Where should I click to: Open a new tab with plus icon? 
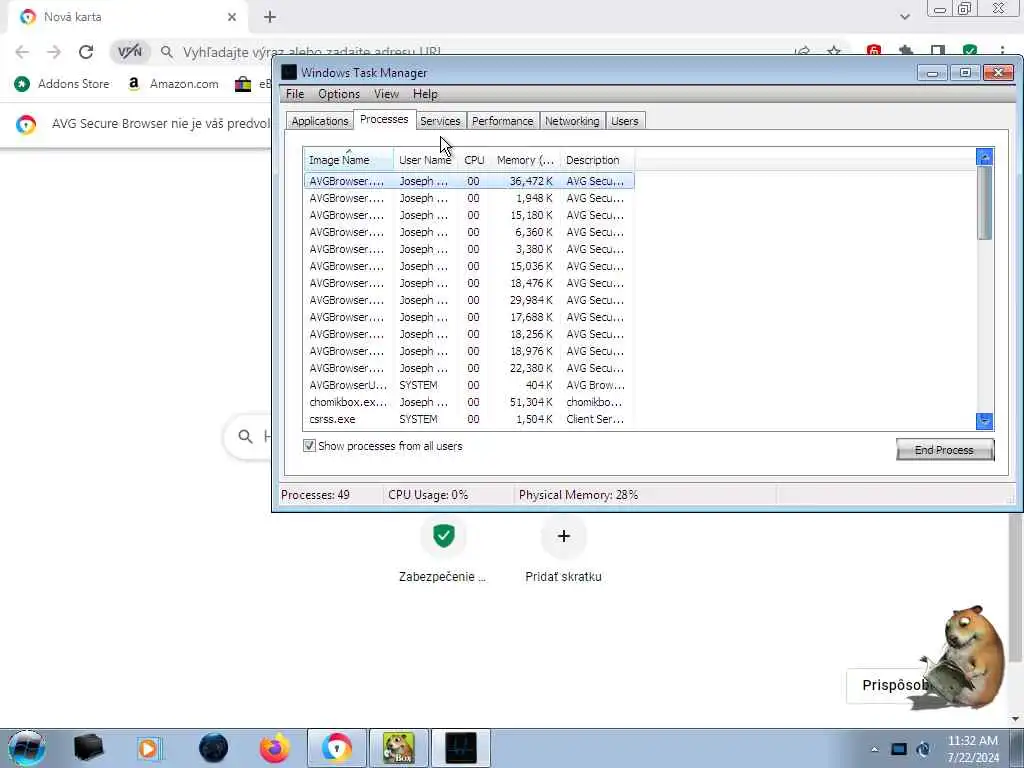[x=270, y=18]
